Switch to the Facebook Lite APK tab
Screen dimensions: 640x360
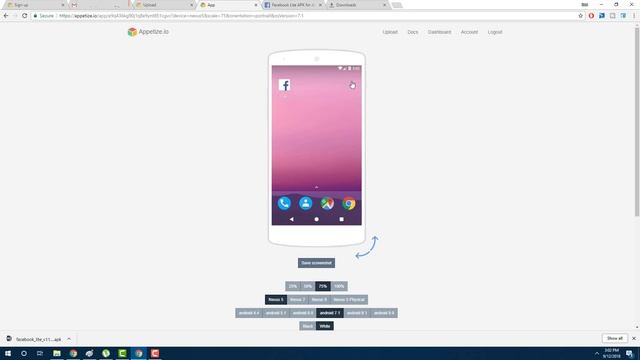click(x=292, y=5)
